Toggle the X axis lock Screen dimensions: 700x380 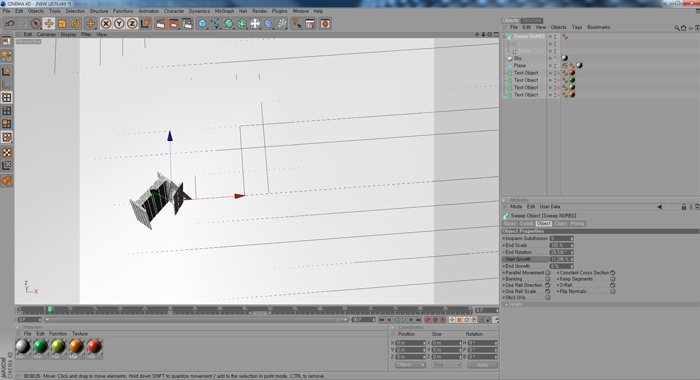click(x=106, y=24)
